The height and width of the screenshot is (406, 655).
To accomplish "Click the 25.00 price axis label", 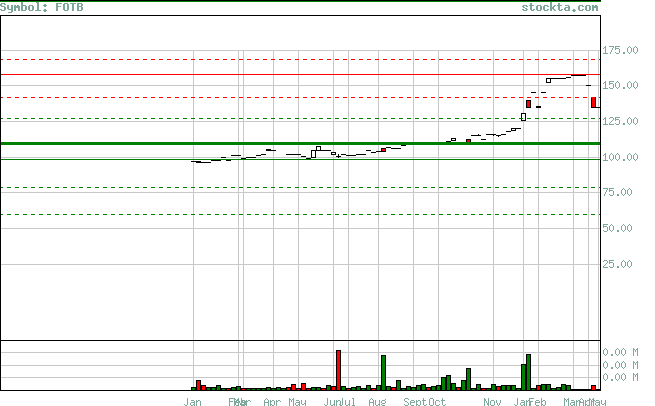I will pyautogui.click(x=617, y=264).
